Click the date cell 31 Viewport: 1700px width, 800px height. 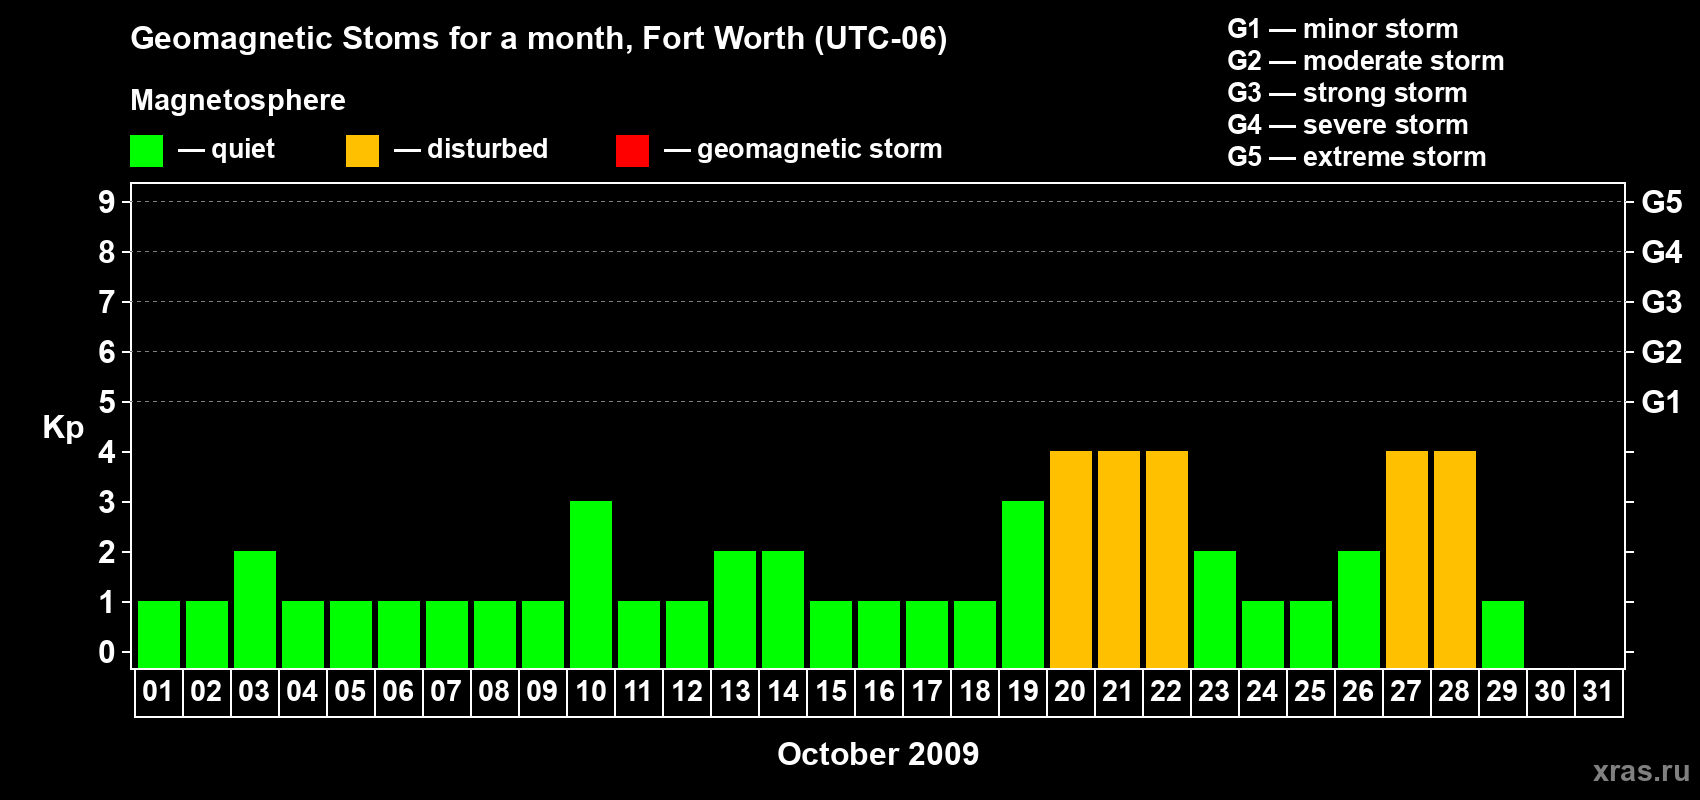coord(1599,692)
